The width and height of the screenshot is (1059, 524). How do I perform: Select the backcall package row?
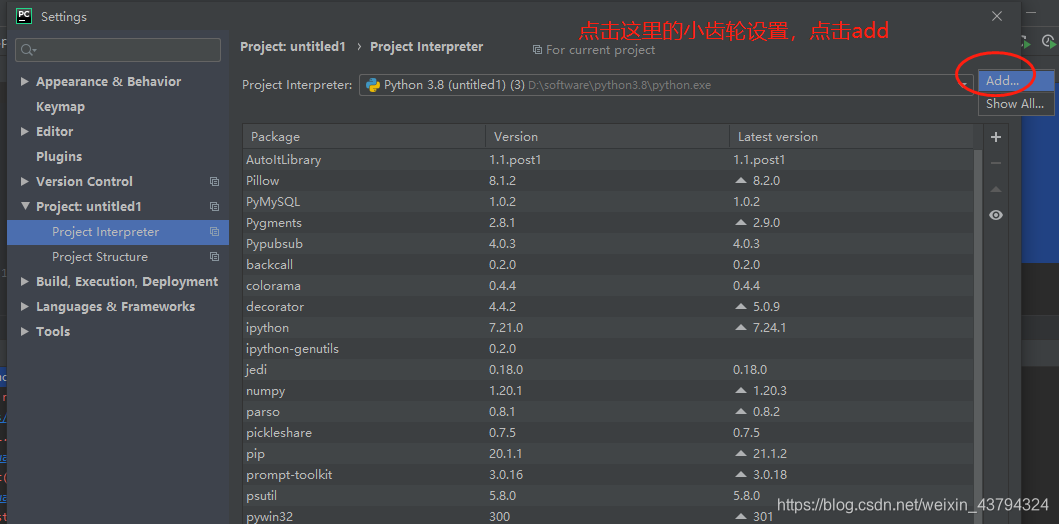coord(608,265)
